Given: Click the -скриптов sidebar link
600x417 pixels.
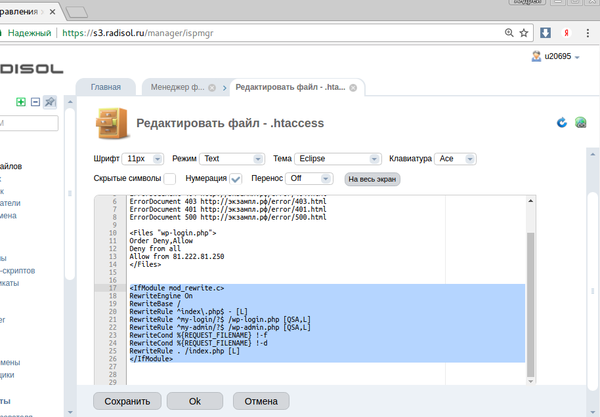Looking at the screenshot, I should click(x=18, y=271).
